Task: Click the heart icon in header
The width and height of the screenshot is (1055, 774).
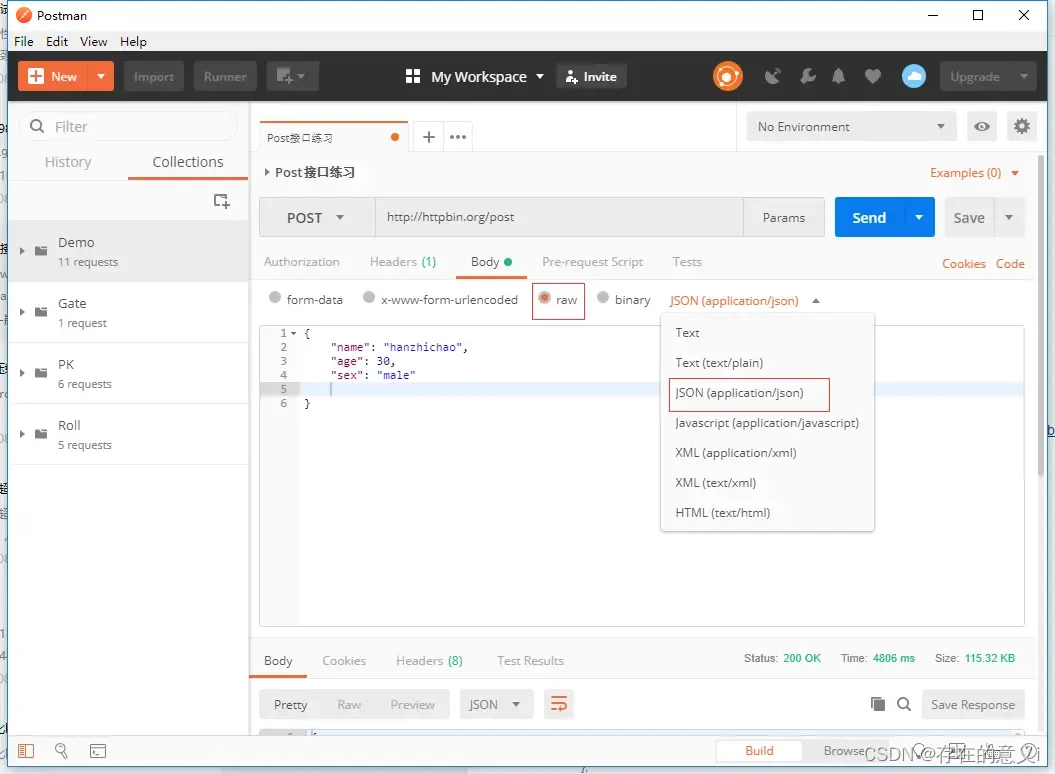Action: pyautogui.click(x=873, y=76)
